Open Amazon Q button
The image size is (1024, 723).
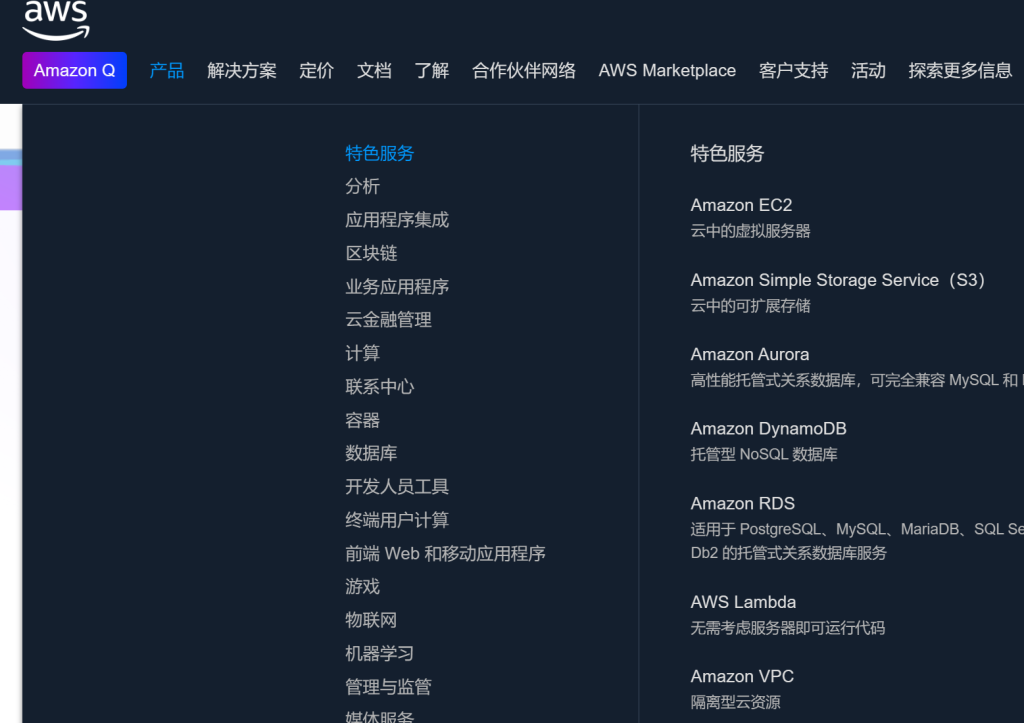pos(74,71)
